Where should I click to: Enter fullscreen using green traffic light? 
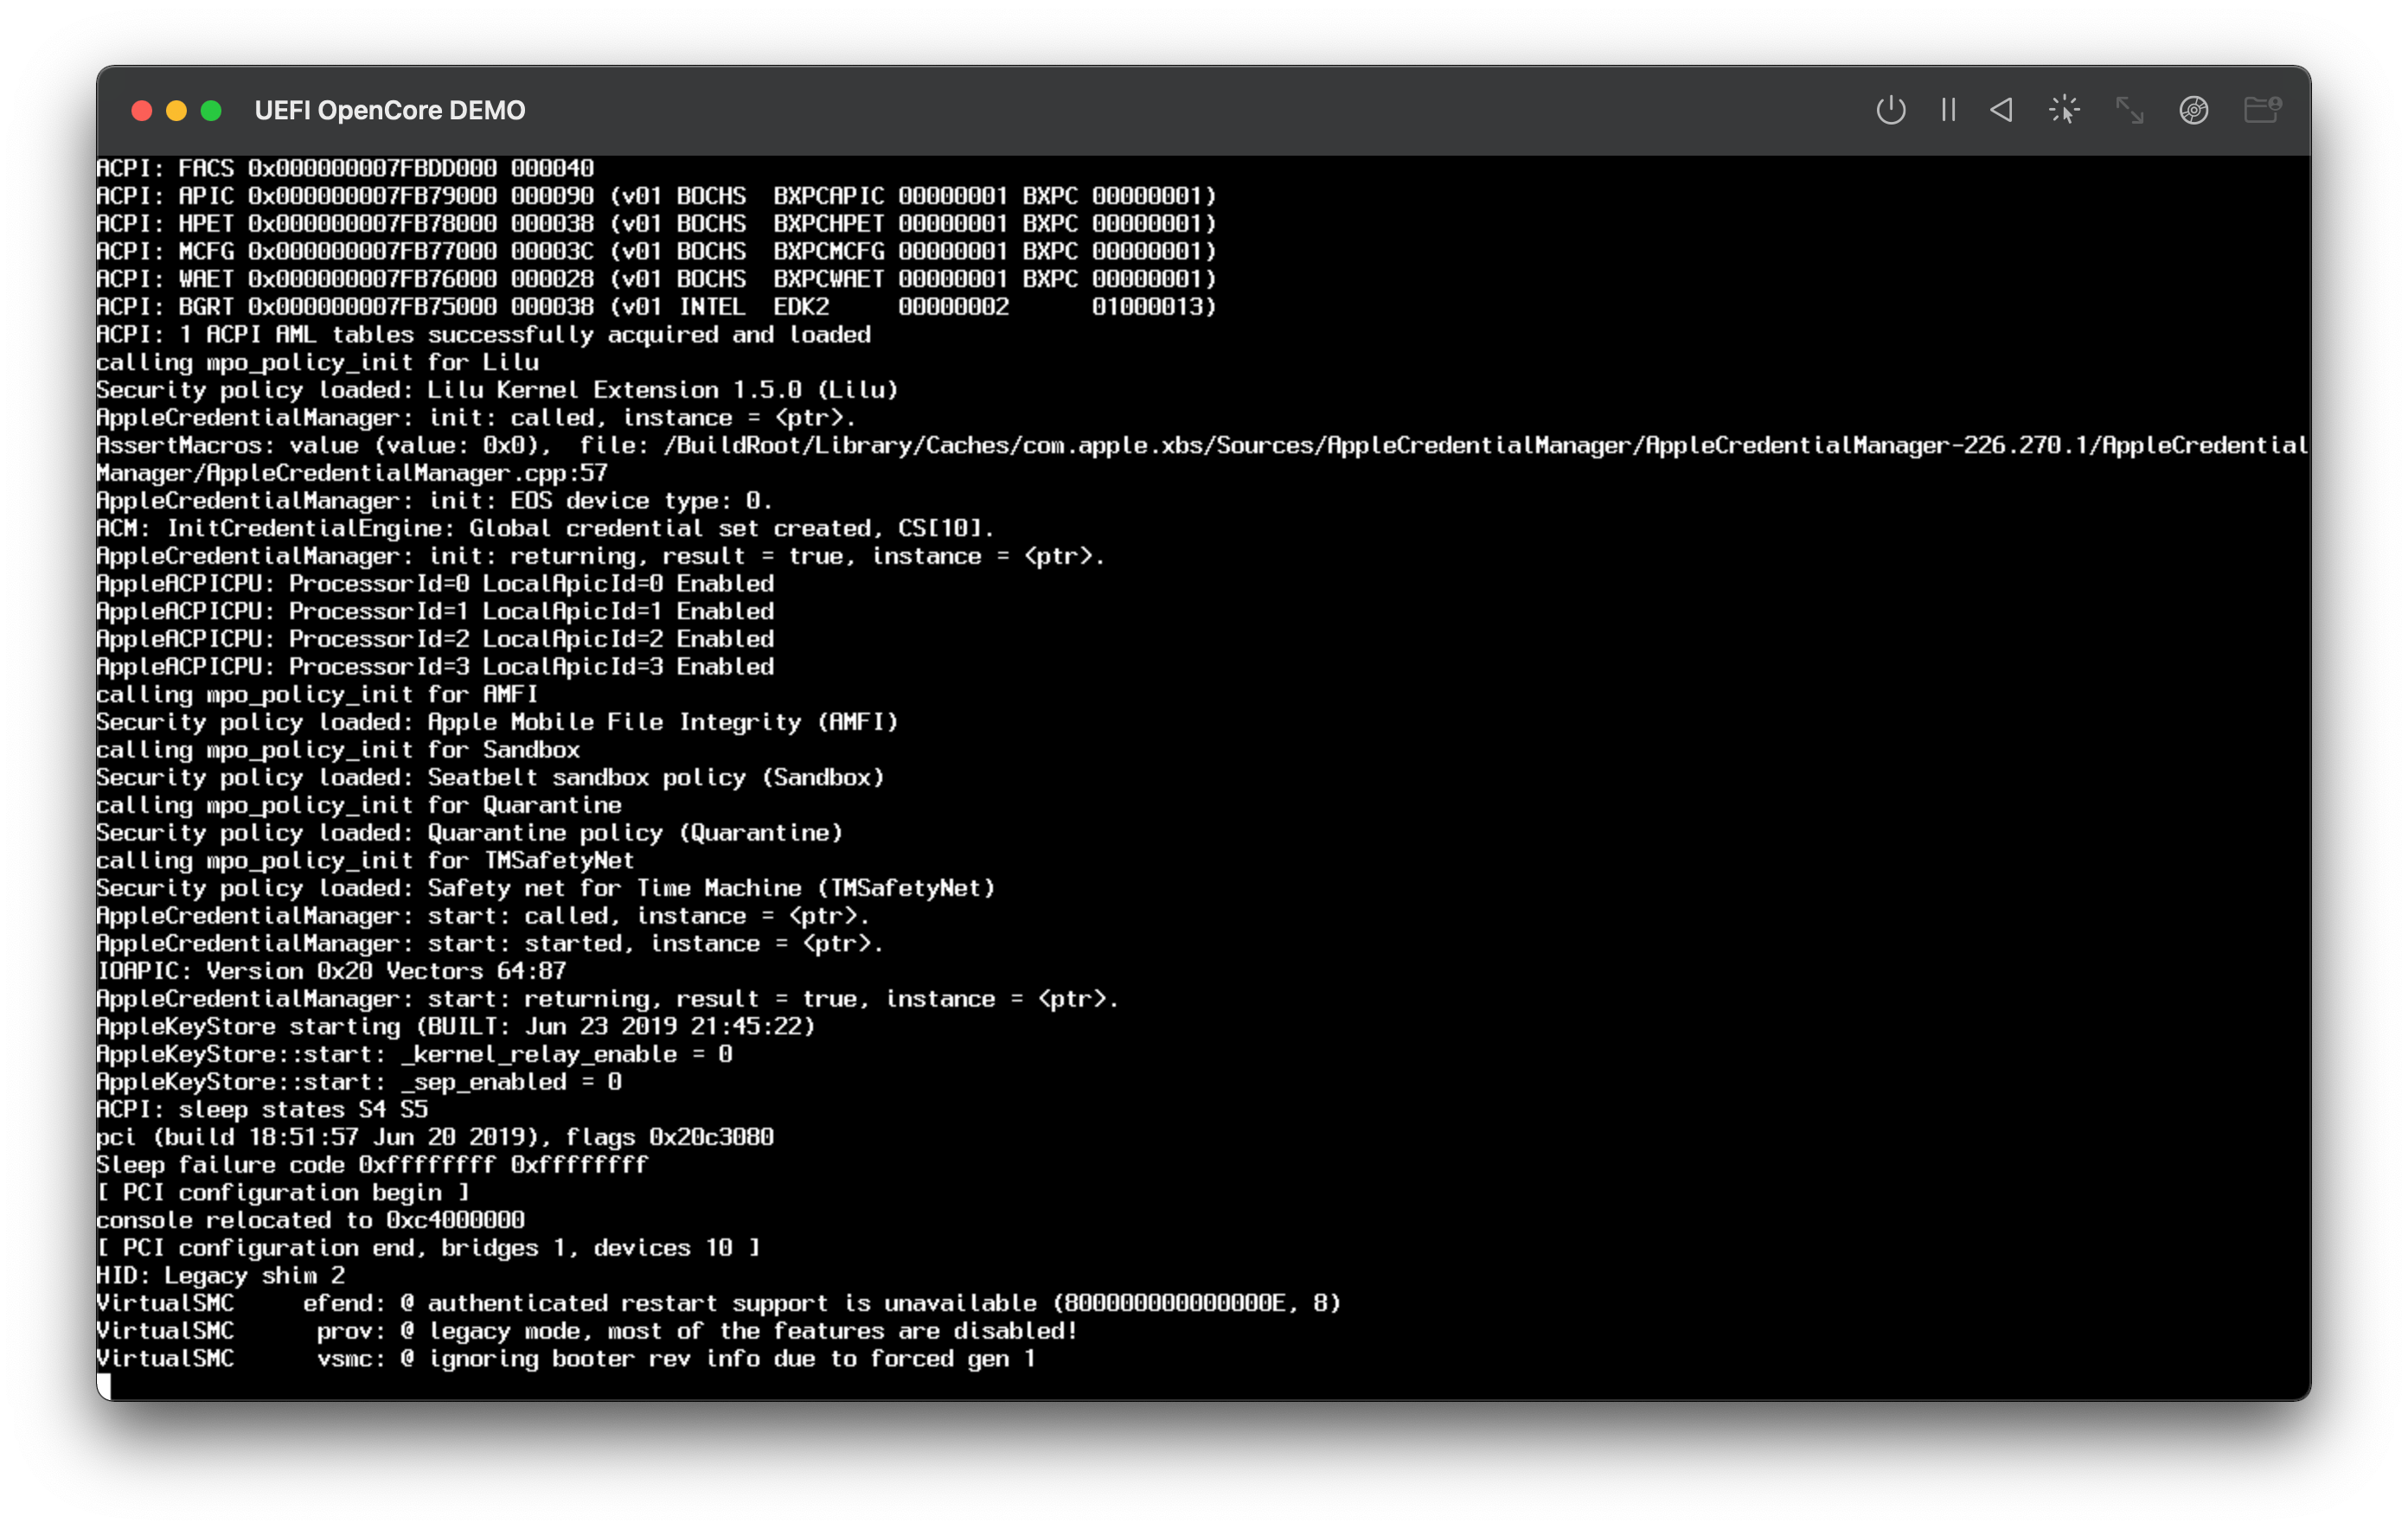click(212, 110)
